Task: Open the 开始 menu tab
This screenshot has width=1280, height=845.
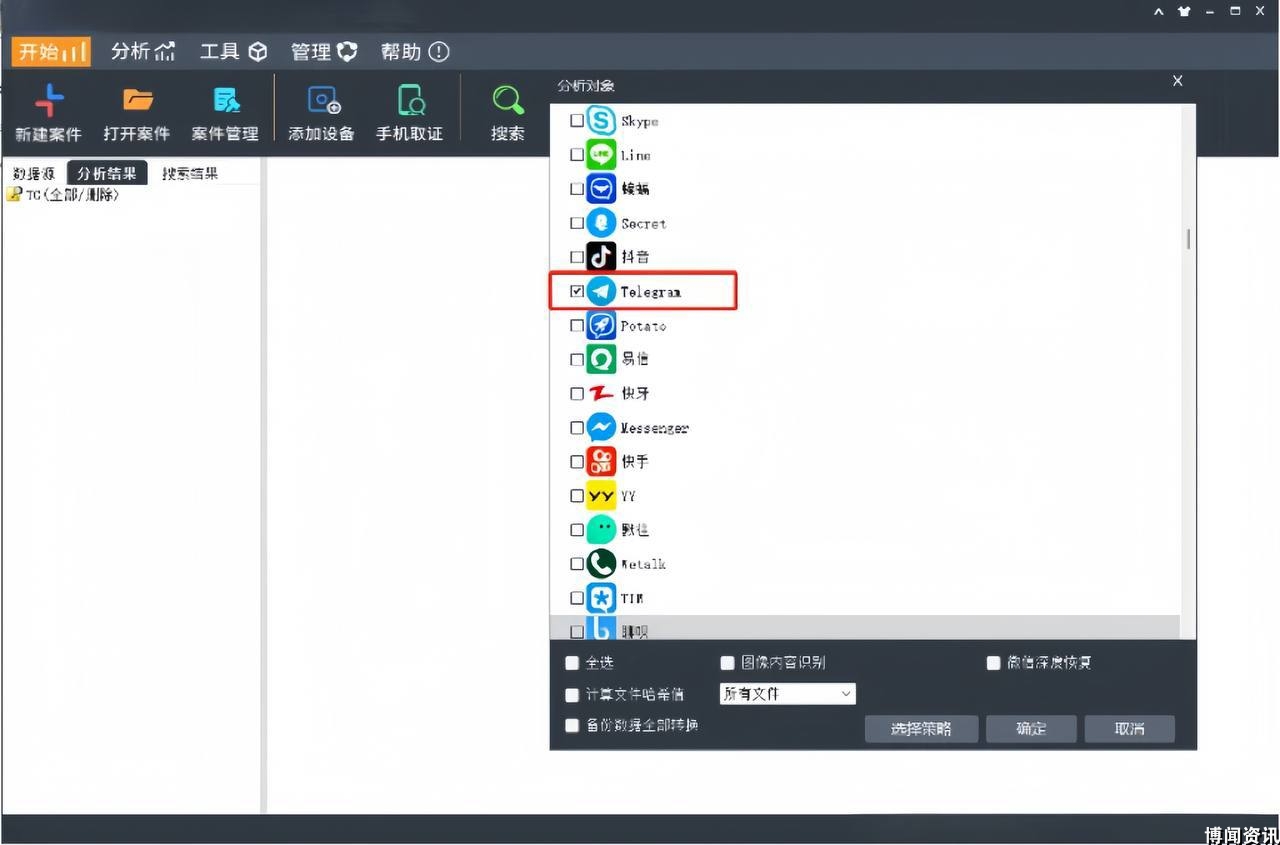Action: (51, 52)
